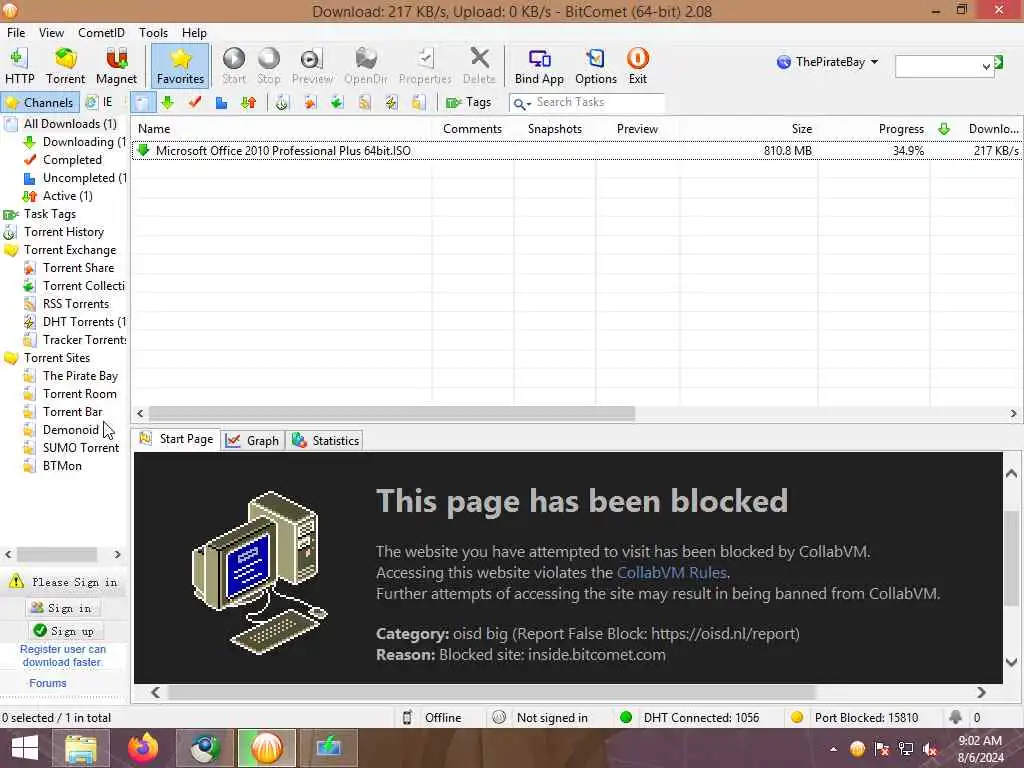The width and height of the screenshot is (1024, 768).
Task: Click the Start Page pane's scroll down arrow
Action: (x=1012, y=662)
